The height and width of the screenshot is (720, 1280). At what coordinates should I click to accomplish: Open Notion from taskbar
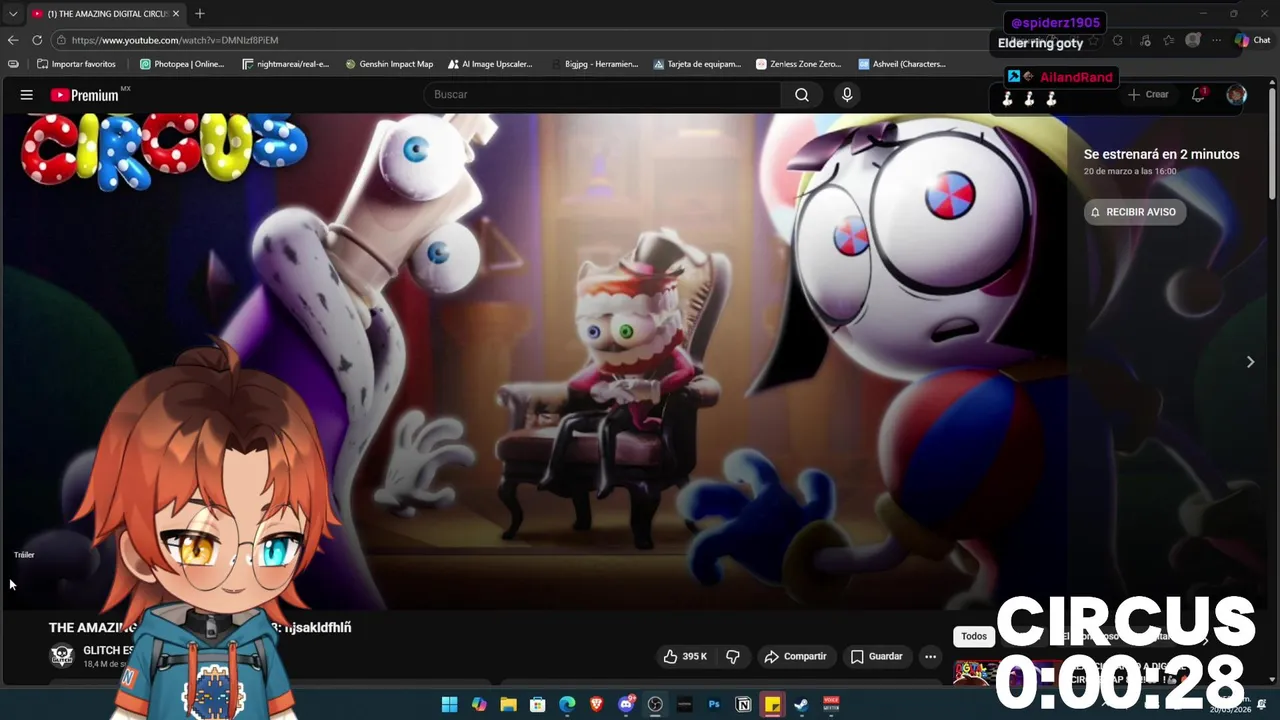(743, 705)
